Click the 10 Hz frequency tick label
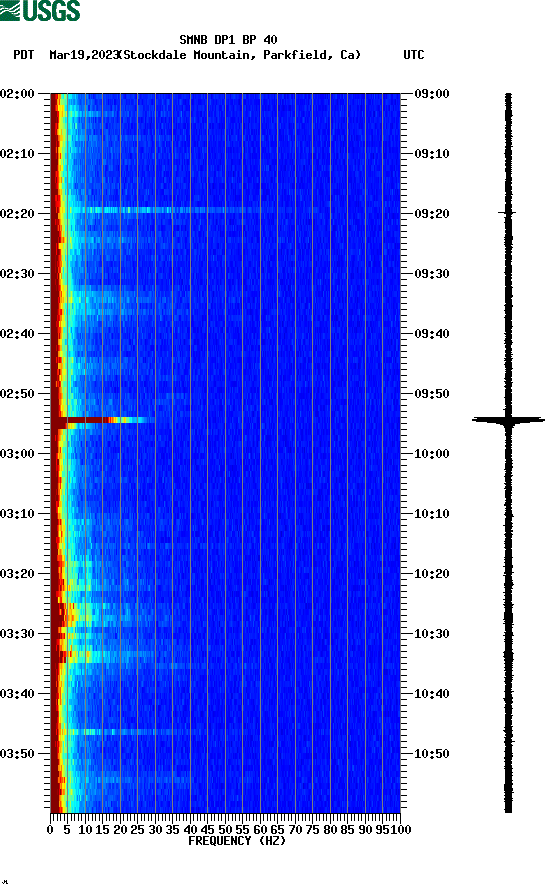Image resolution: width=552 pixels, height=893 pixels. tap(85, 830)
